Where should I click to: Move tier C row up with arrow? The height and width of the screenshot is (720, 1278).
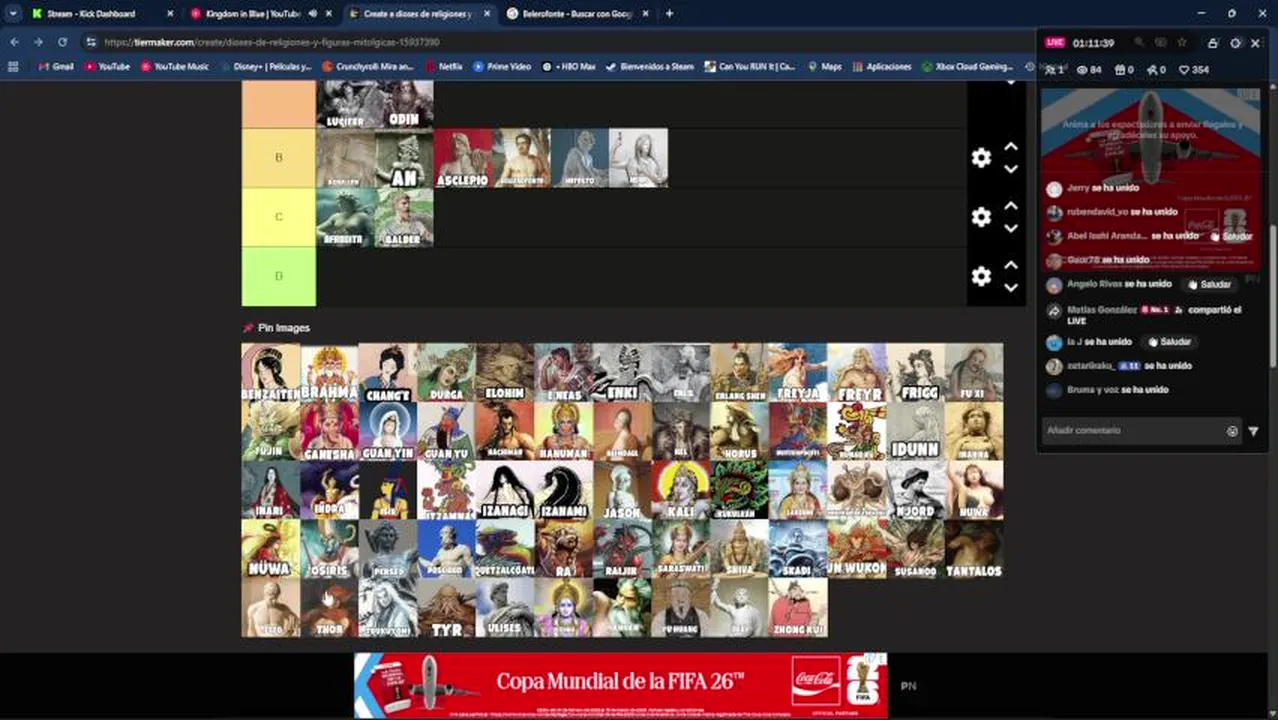point(1011,206)
